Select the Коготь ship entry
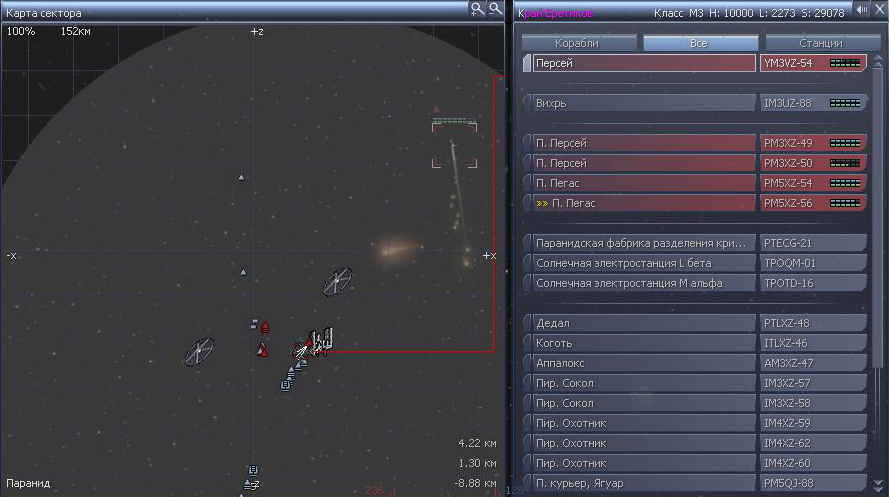889x497 pixels. (644, 343)
